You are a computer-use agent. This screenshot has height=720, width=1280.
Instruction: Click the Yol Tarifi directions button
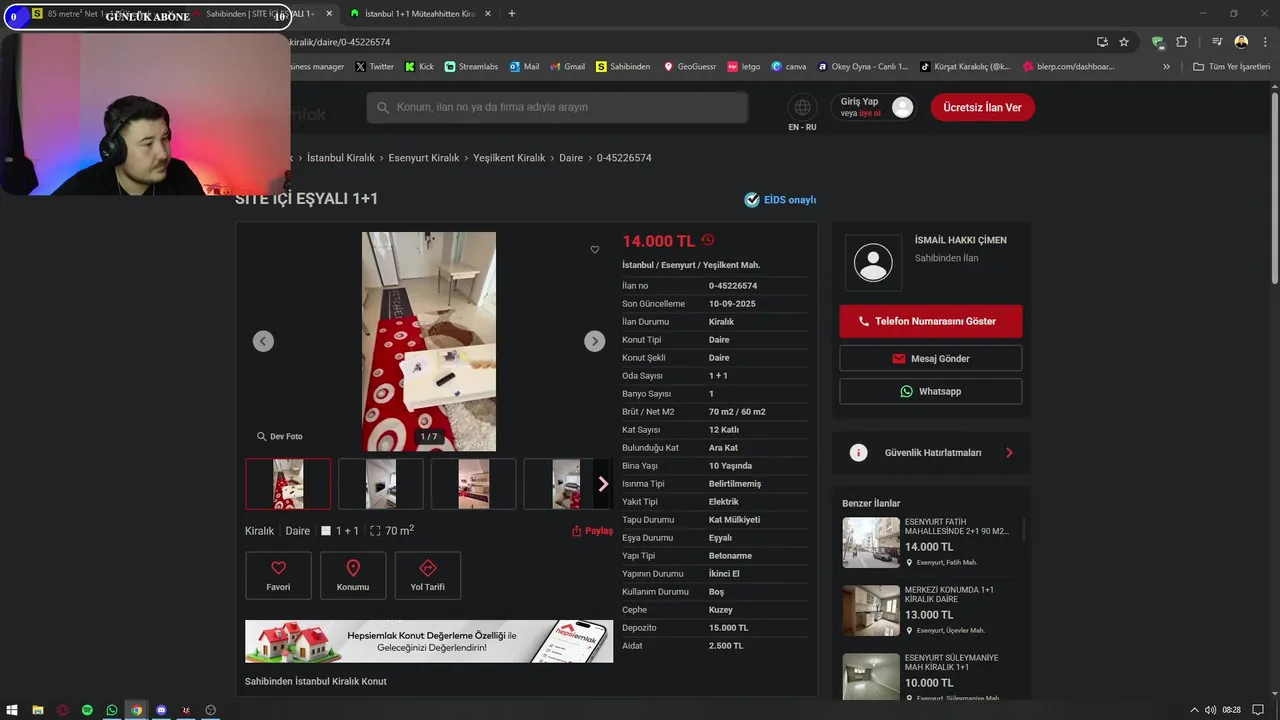(x=428, y=575)
